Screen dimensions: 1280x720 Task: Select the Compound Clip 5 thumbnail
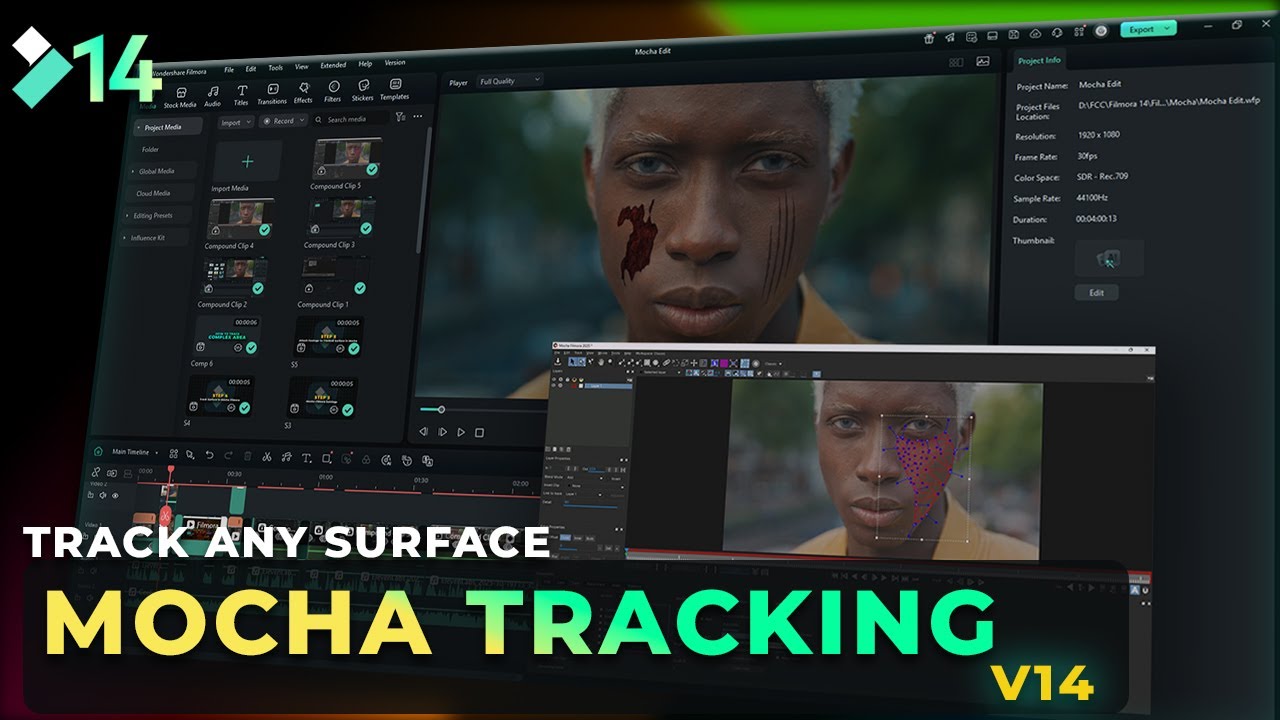(x=347, y=158)
